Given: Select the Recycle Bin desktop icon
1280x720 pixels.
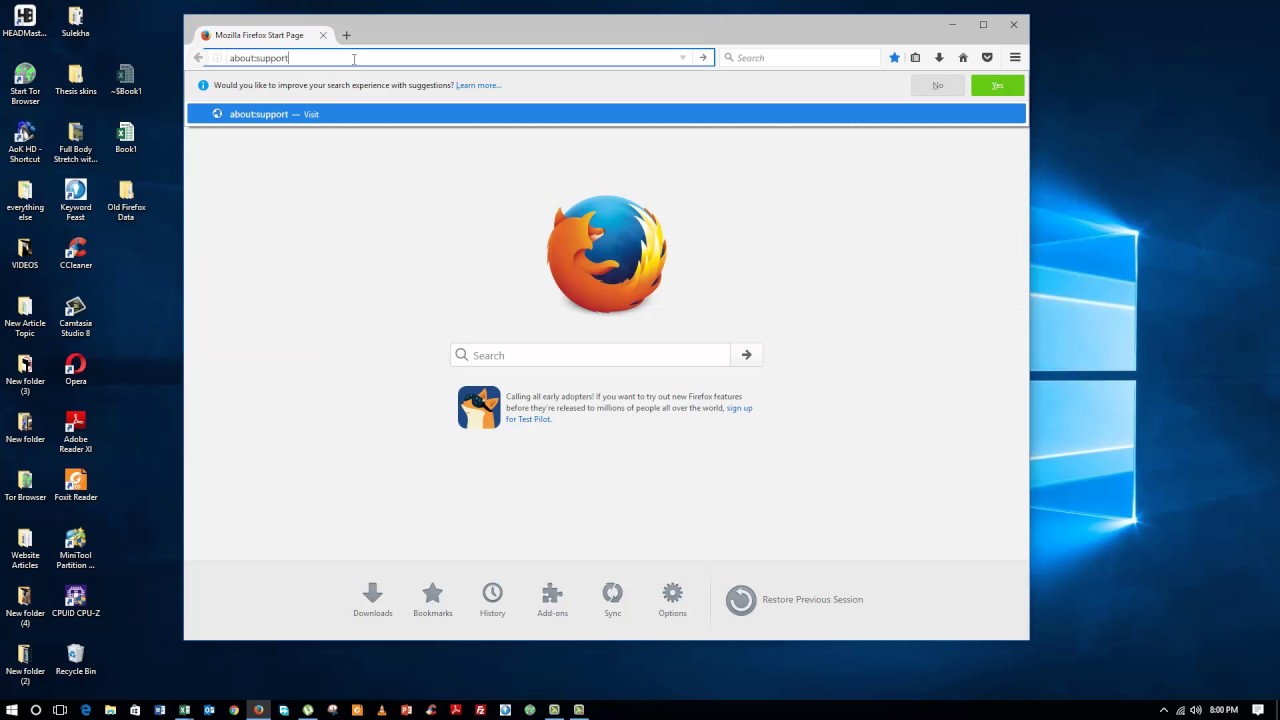Looking at the screenshot, I should pyautogui.click(x=76, y=659).
